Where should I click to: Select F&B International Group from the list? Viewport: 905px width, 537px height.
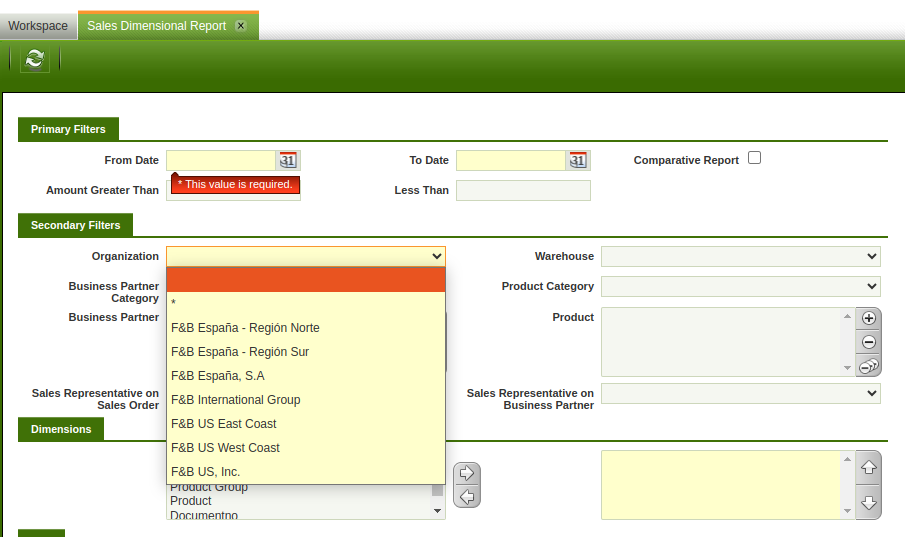tap(236, 400)
